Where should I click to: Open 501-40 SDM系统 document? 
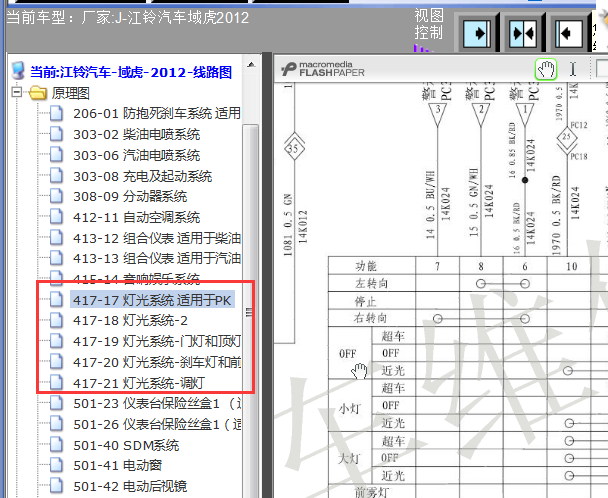pos(126,445)
